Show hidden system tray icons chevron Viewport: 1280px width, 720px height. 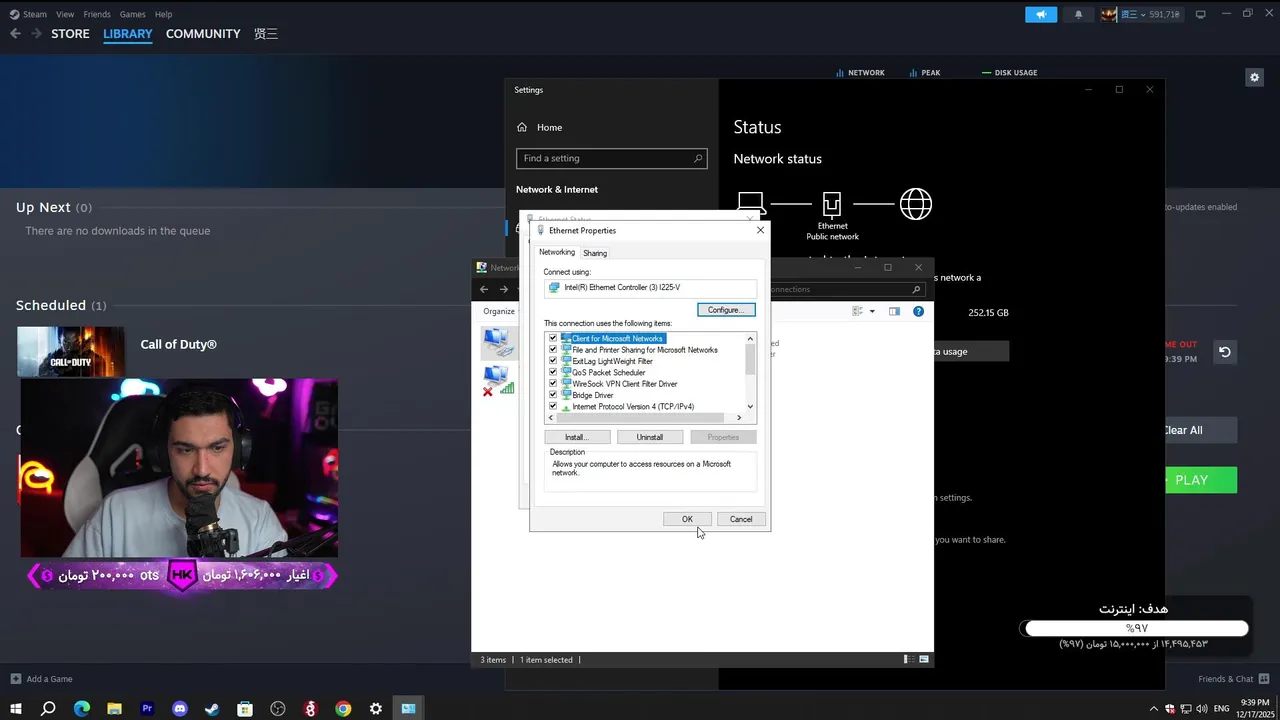point(1154,709)
